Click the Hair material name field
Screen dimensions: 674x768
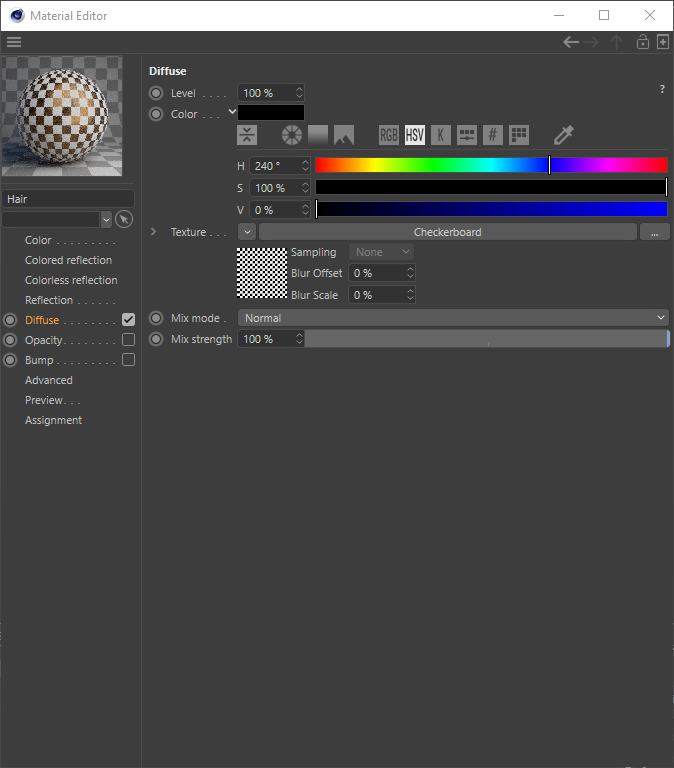[68, 199]
